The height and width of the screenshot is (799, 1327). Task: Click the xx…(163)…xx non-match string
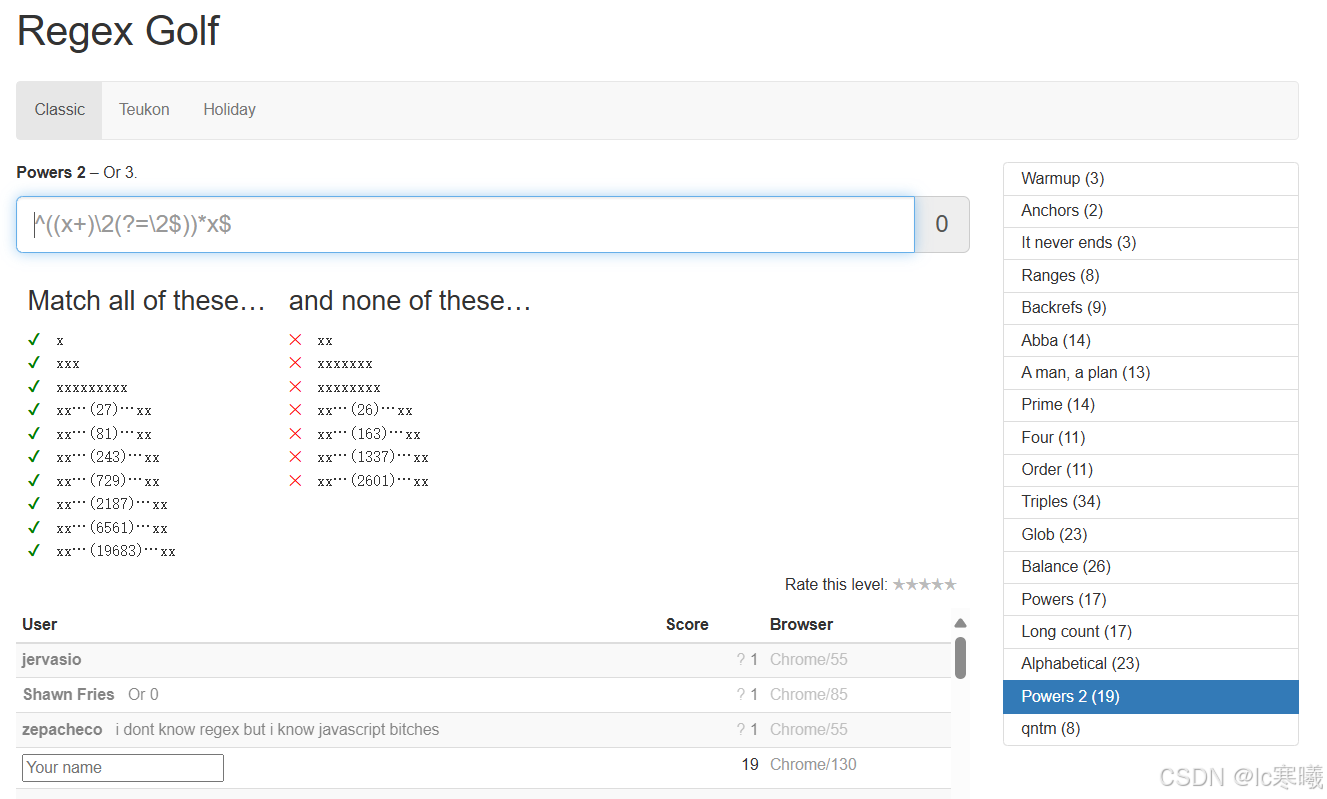[369, 434]
